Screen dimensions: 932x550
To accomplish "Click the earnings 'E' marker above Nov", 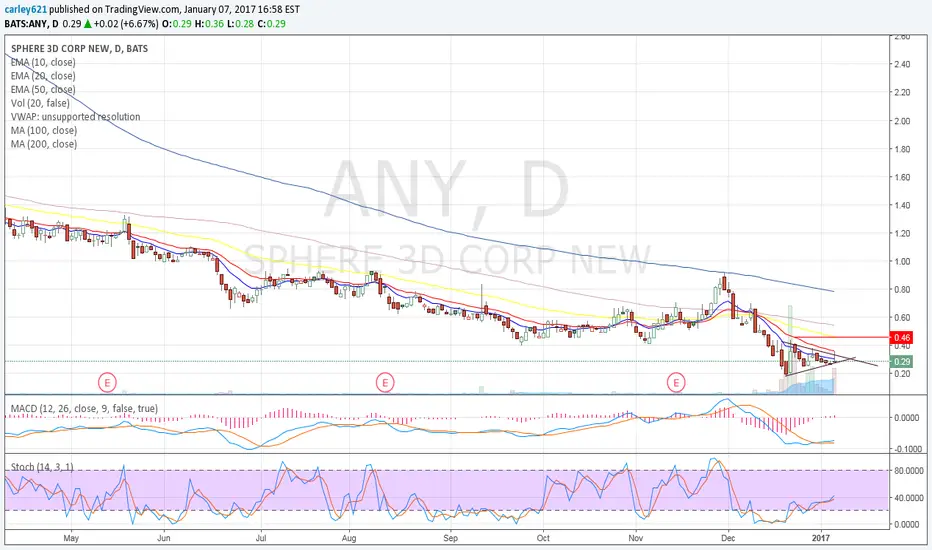I will (676, 382).
